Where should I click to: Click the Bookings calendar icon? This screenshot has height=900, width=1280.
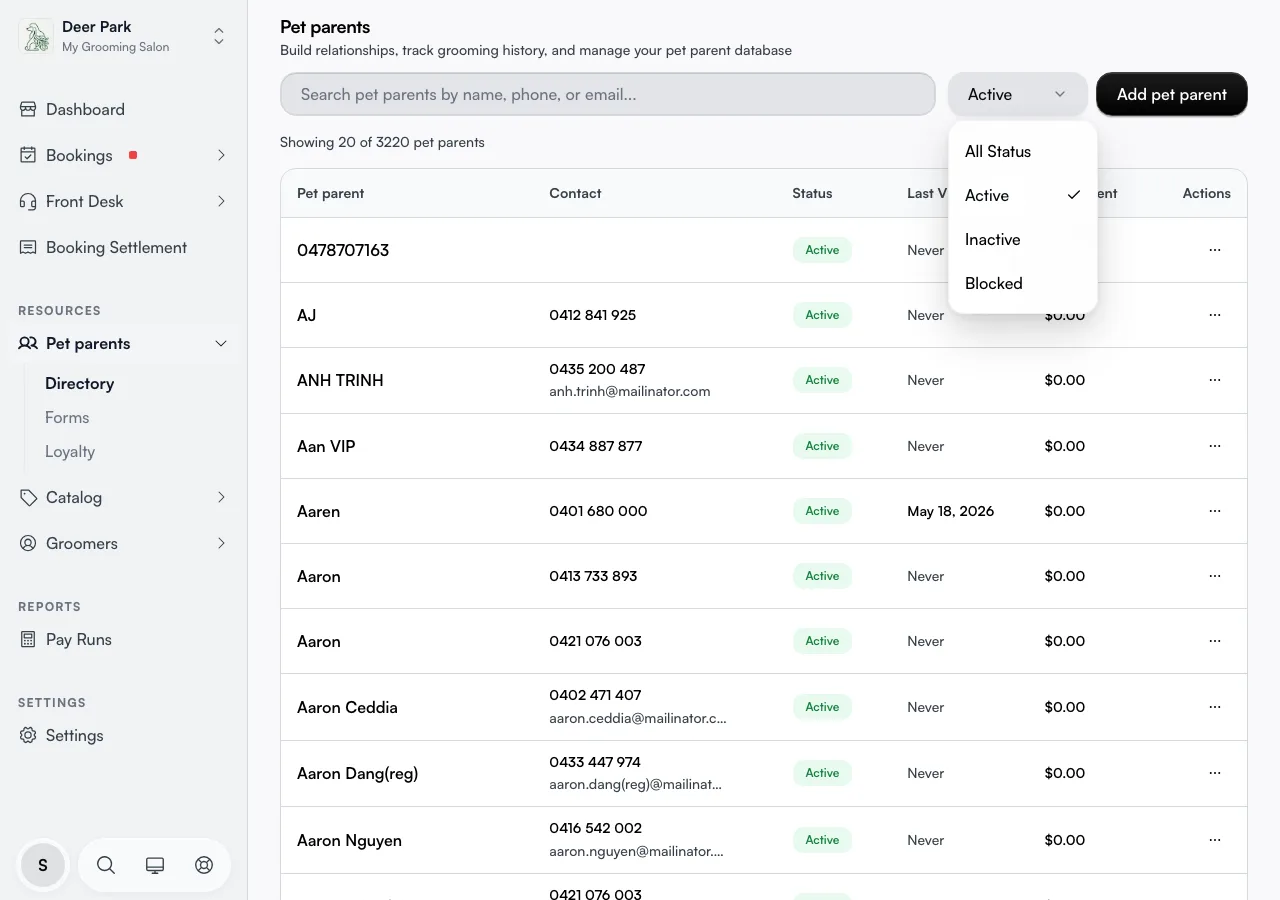[x=28, y=155]
